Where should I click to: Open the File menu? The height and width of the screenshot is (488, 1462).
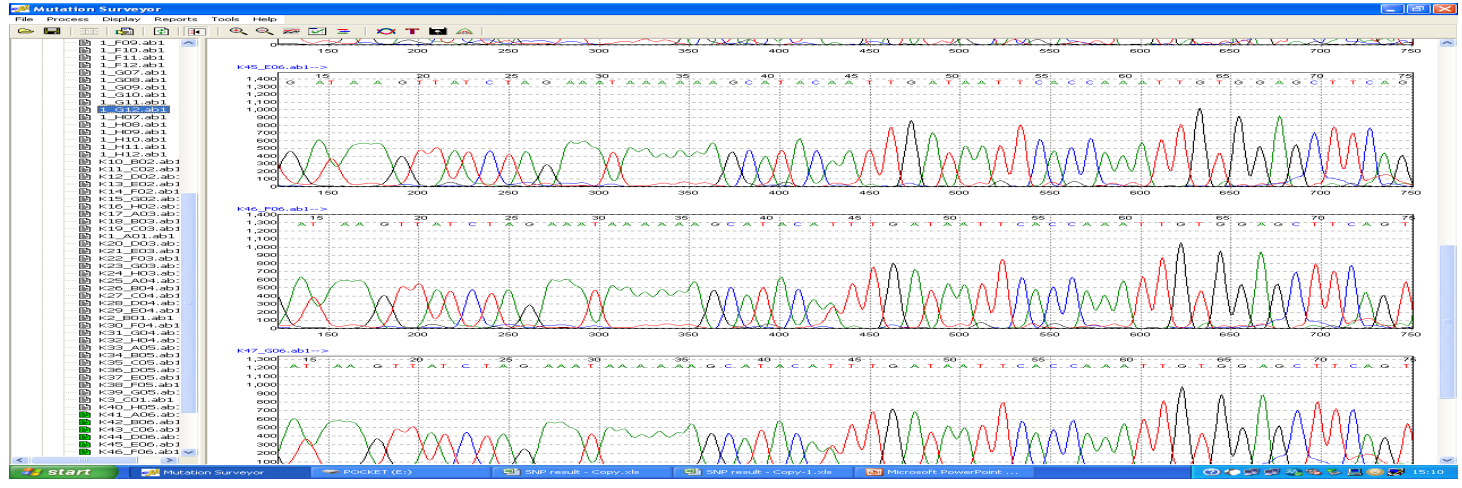[24, 19]
